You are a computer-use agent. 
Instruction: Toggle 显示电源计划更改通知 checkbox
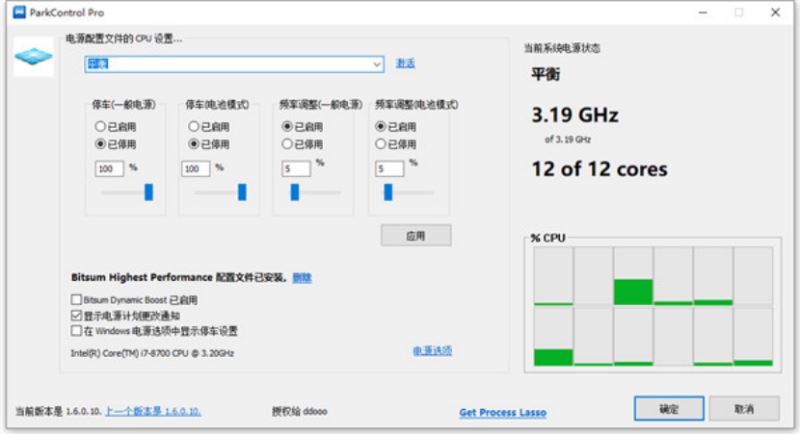(77, 315)
